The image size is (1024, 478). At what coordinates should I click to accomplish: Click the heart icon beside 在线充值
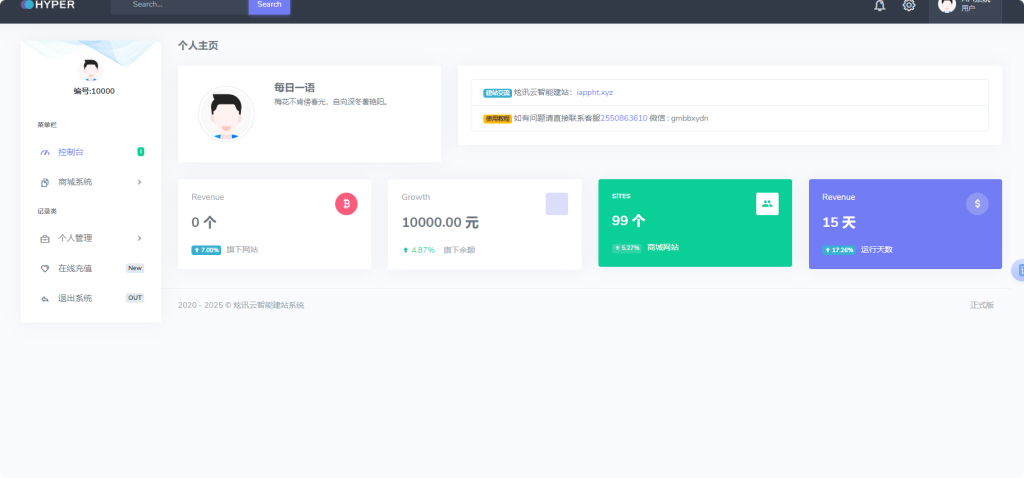coord(44,268)
